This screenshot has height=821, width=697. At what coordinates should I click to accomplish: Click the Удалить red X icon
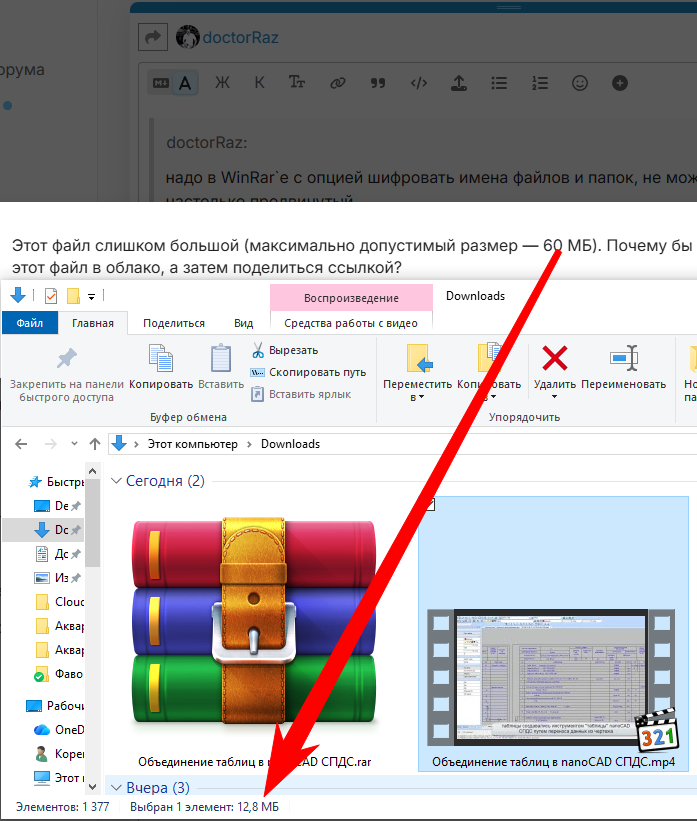tap(554, 359)
